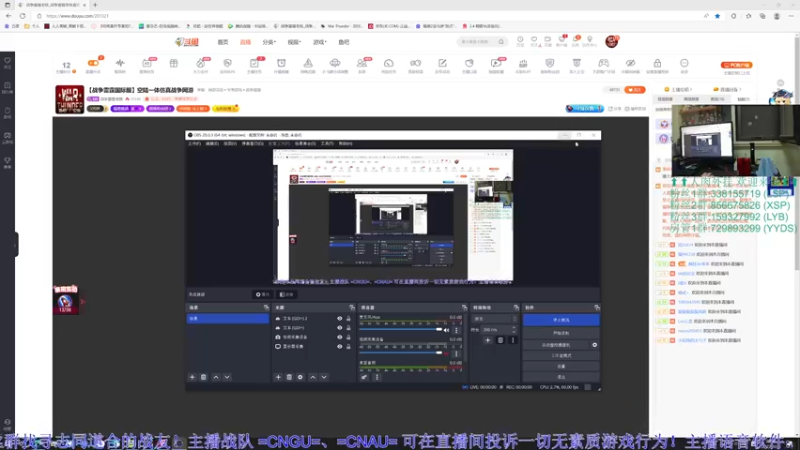Click the gamepad icon in Douyu streamer toolbar

click(604, 64)
